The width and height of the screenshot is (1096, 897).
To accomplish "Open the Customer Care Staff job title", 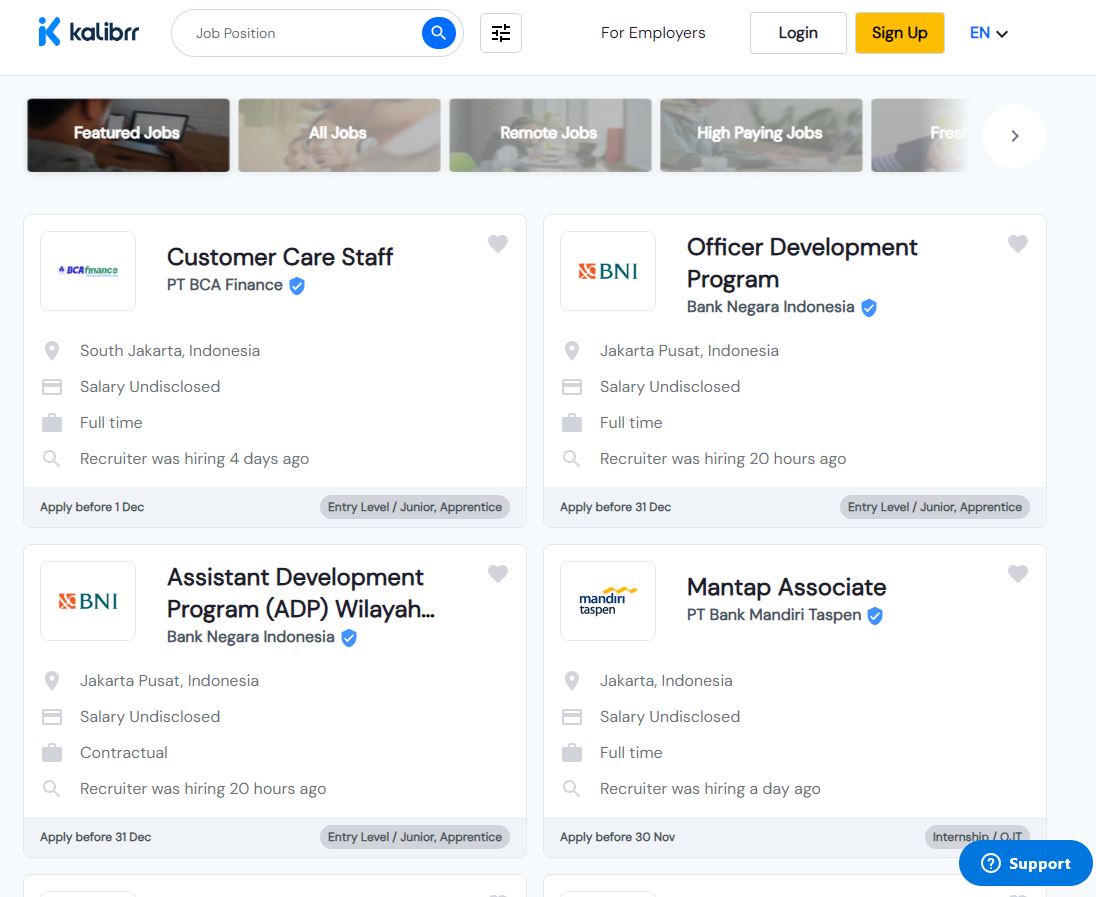I will click(x=280, y=257).
